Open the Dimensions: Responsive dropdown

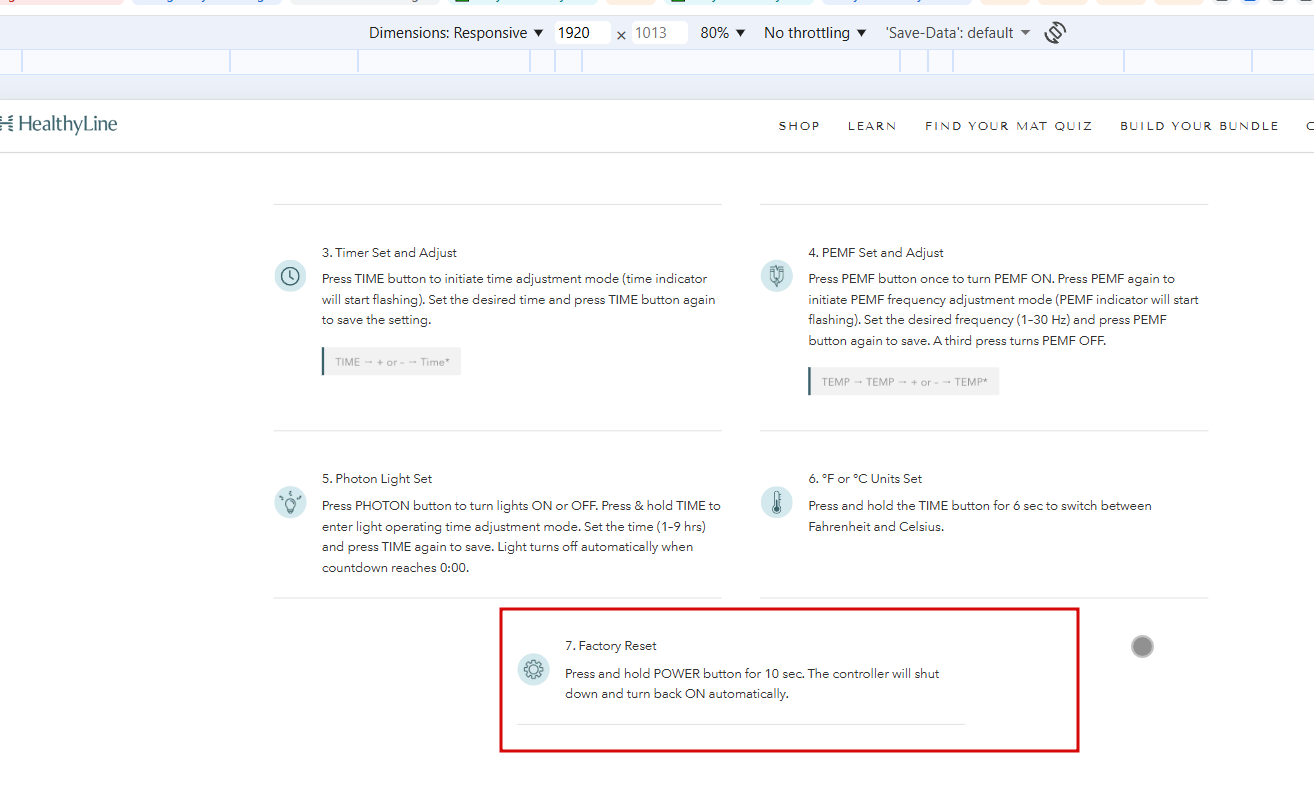[x=456, y=33]
